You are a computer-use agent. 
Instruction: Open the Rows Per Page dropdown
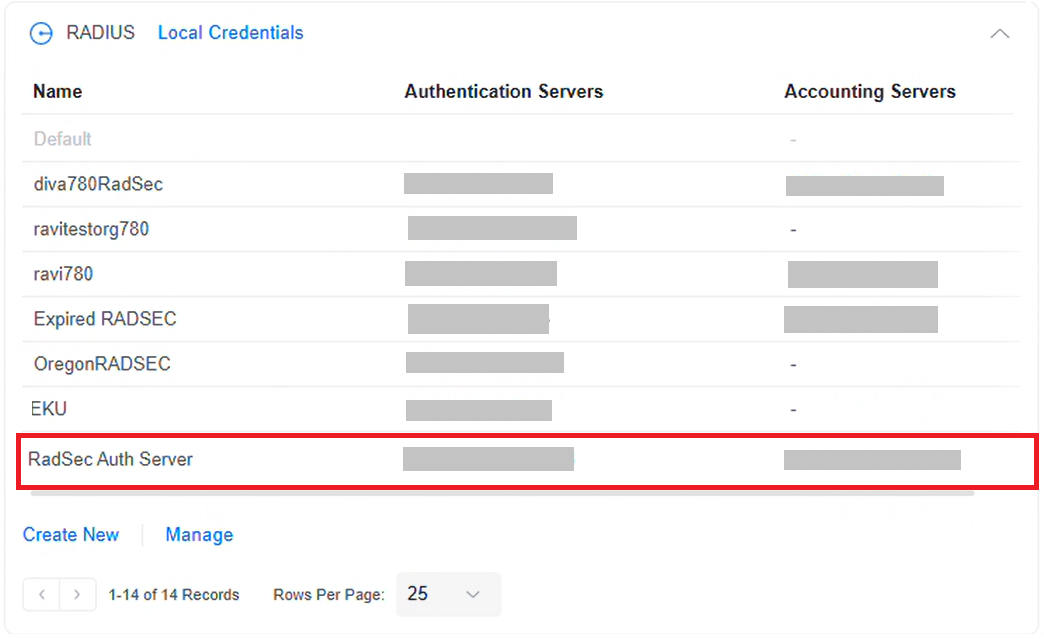[x=448, y=594]
